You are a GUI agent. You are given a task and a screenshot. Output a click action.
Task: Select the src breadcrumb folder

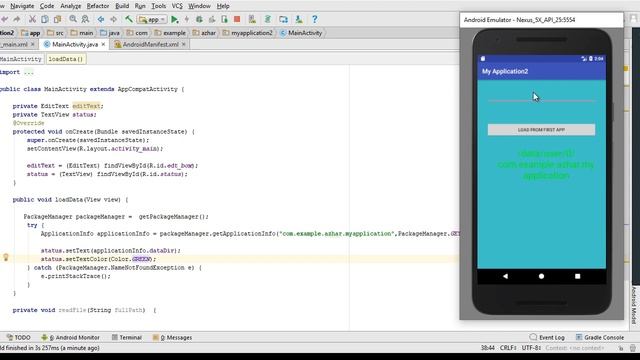56,33
